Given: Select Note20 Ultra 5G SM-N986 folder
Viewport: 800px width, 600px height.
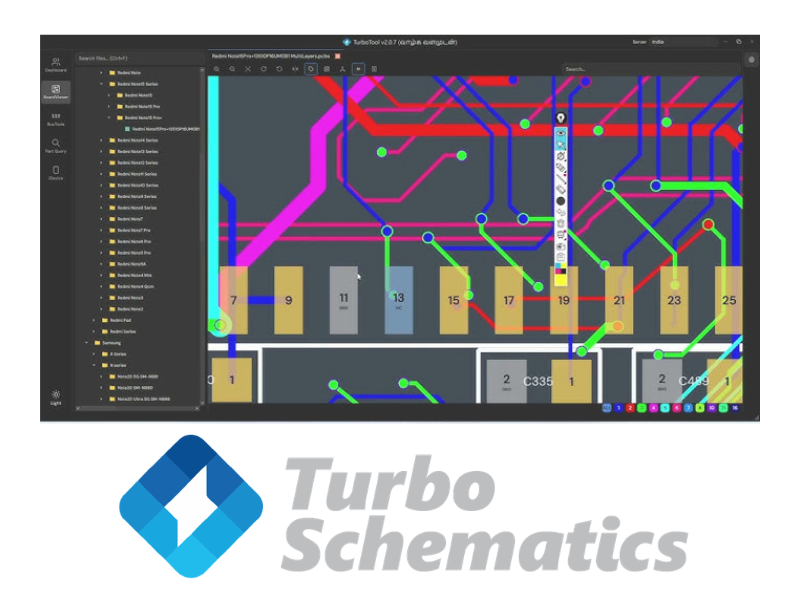Looking at the screenshot, I should (x=140, y=399).
